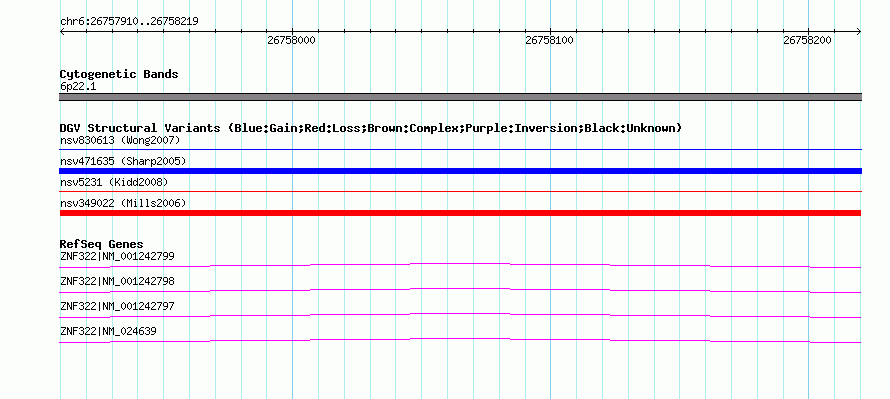Click right arrowhead of coordinate ruler
This screenshot has width=890, height=399.
858,32
